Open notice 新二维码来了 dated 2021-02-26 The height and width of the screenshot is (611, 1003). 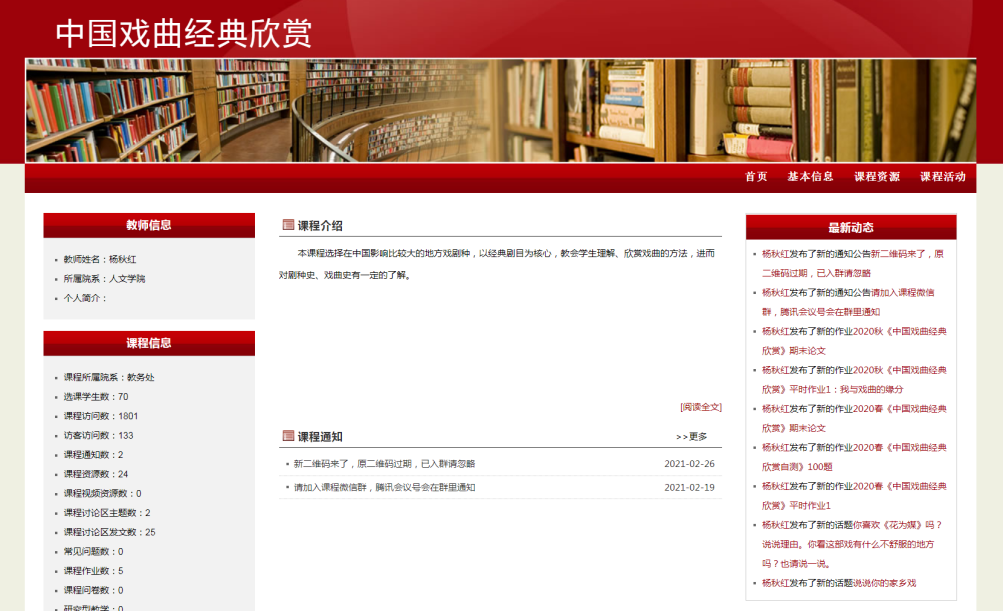384,464
